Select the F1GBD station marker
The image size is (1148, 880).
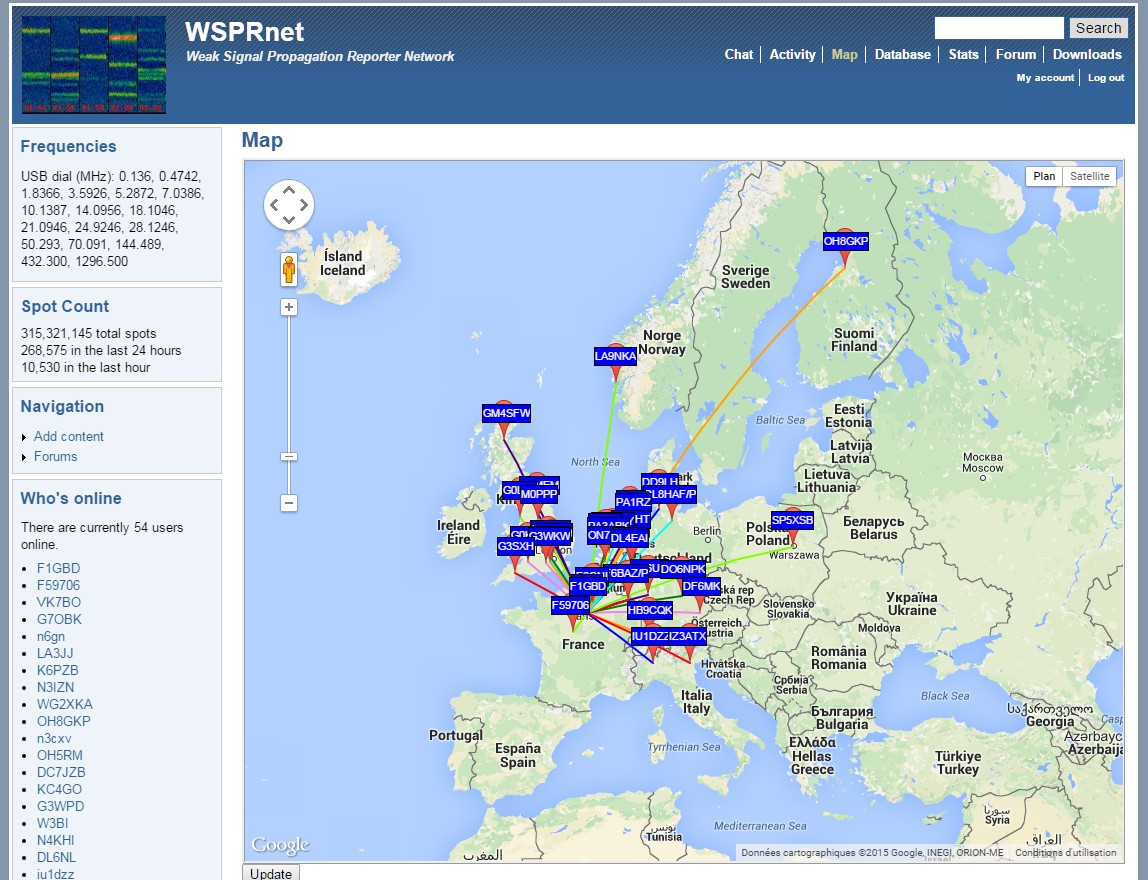coord(588,586)
